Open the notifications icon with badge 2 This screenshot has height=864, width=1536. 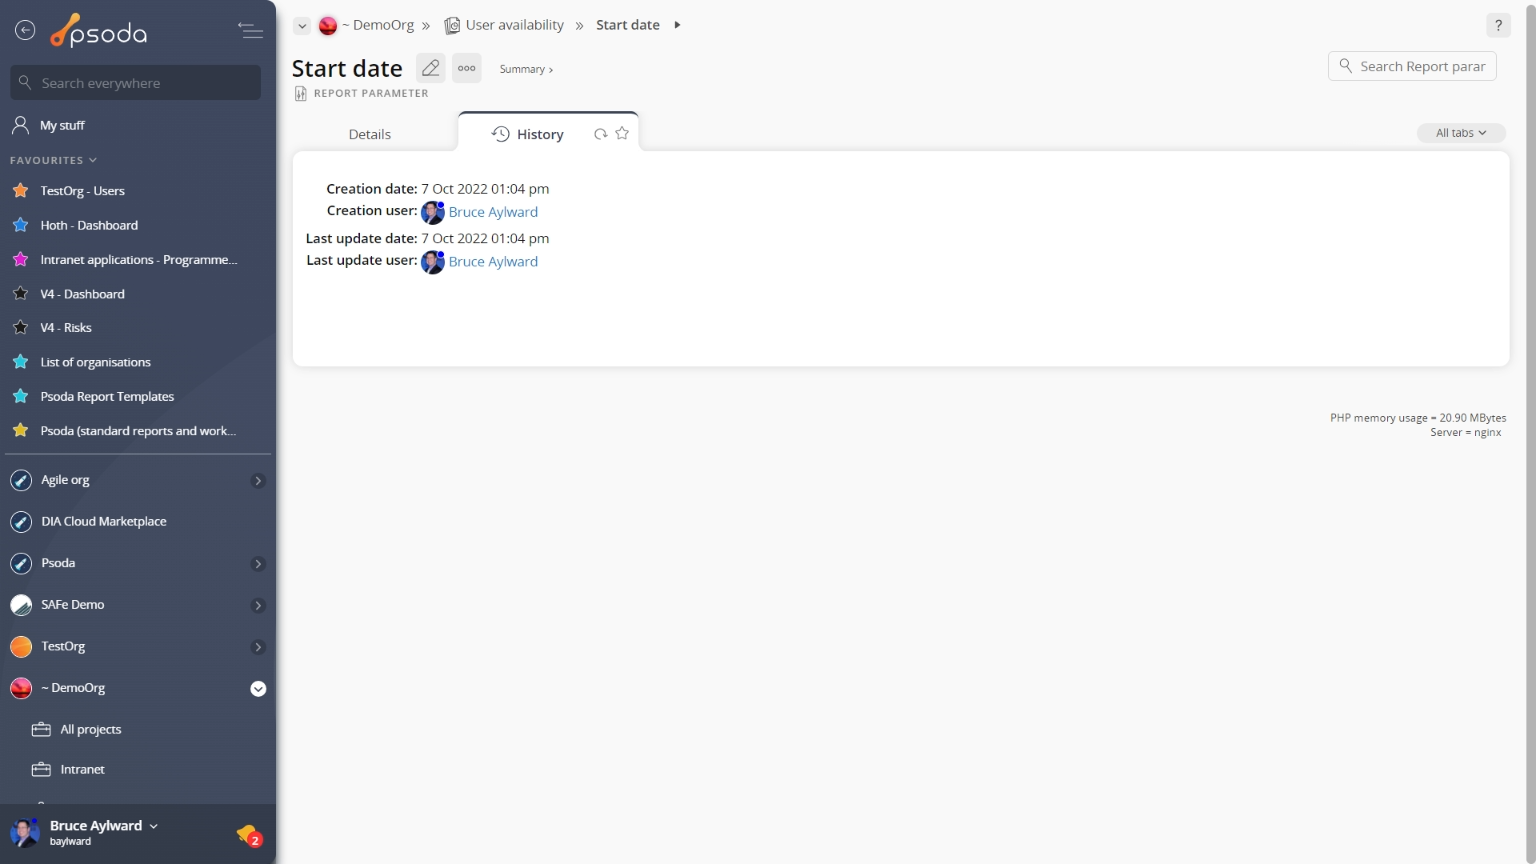coord(249,835)
